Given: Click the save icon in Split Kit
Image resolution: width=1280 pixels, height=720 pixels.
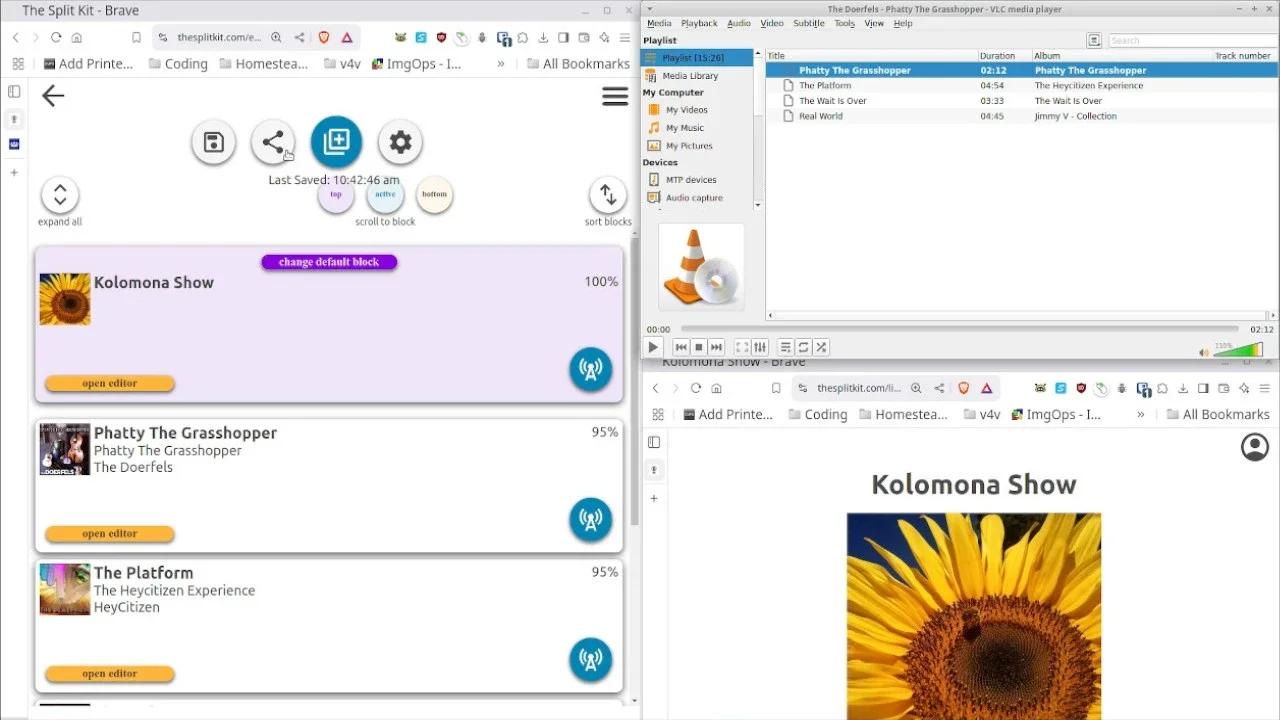Looking at the screenshot, I should tap(213, 142).
